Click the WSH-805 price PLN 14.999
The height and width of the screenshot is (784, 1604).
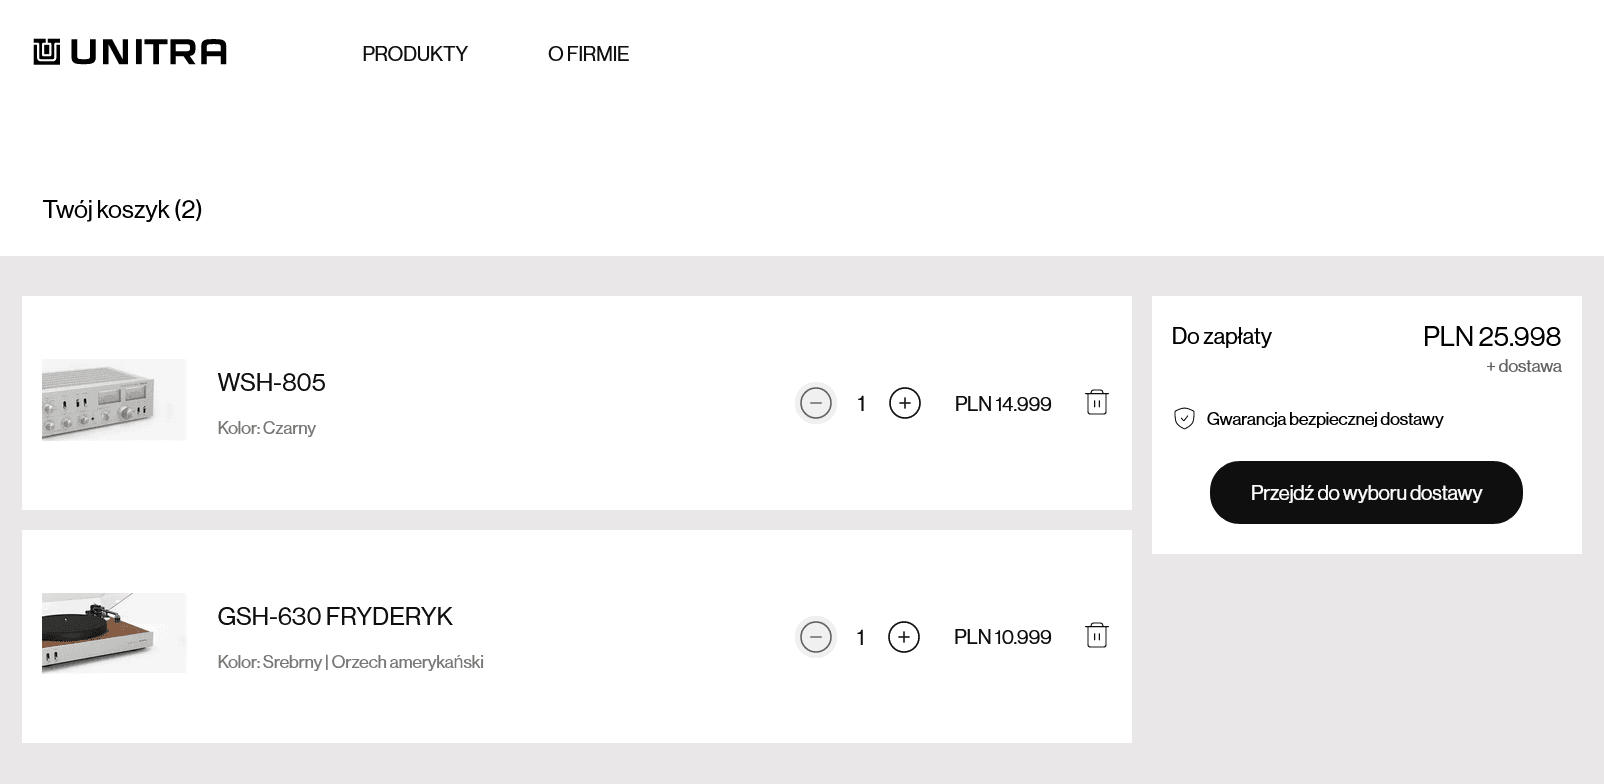[x=1003, y=404]
